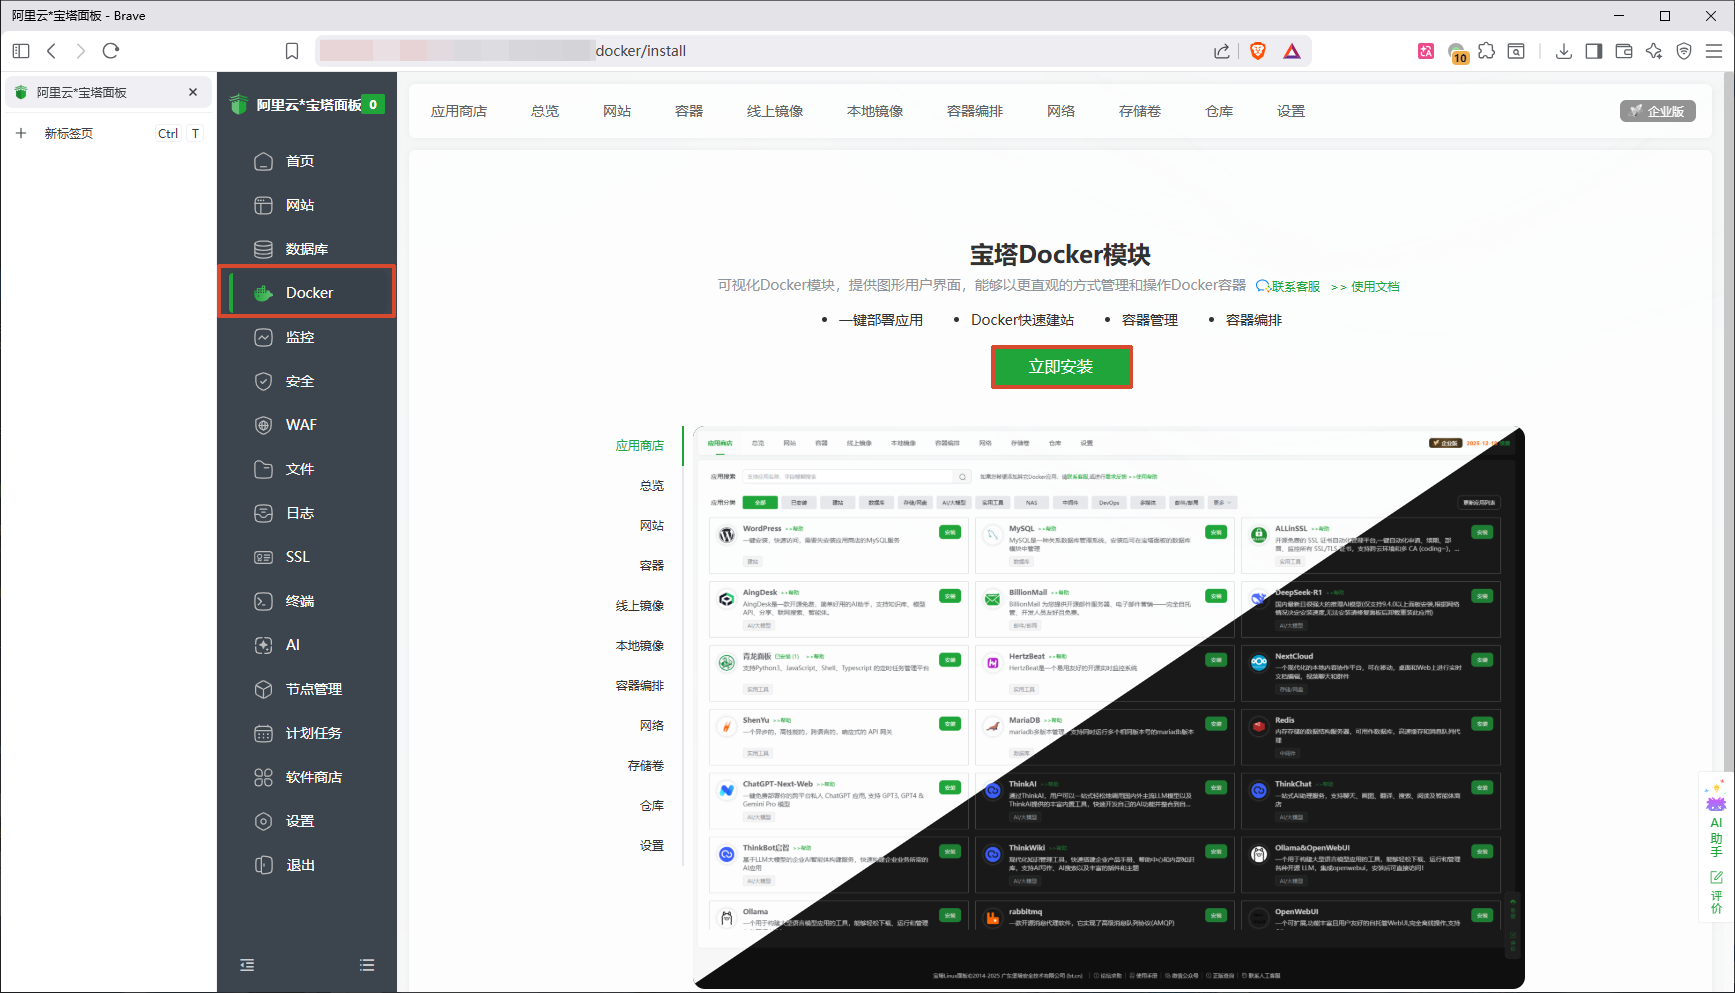The width and height of the screenshot is (1735, 993).
Task: Go to 数据库 database in sidebar
Action: pos(307,249)
